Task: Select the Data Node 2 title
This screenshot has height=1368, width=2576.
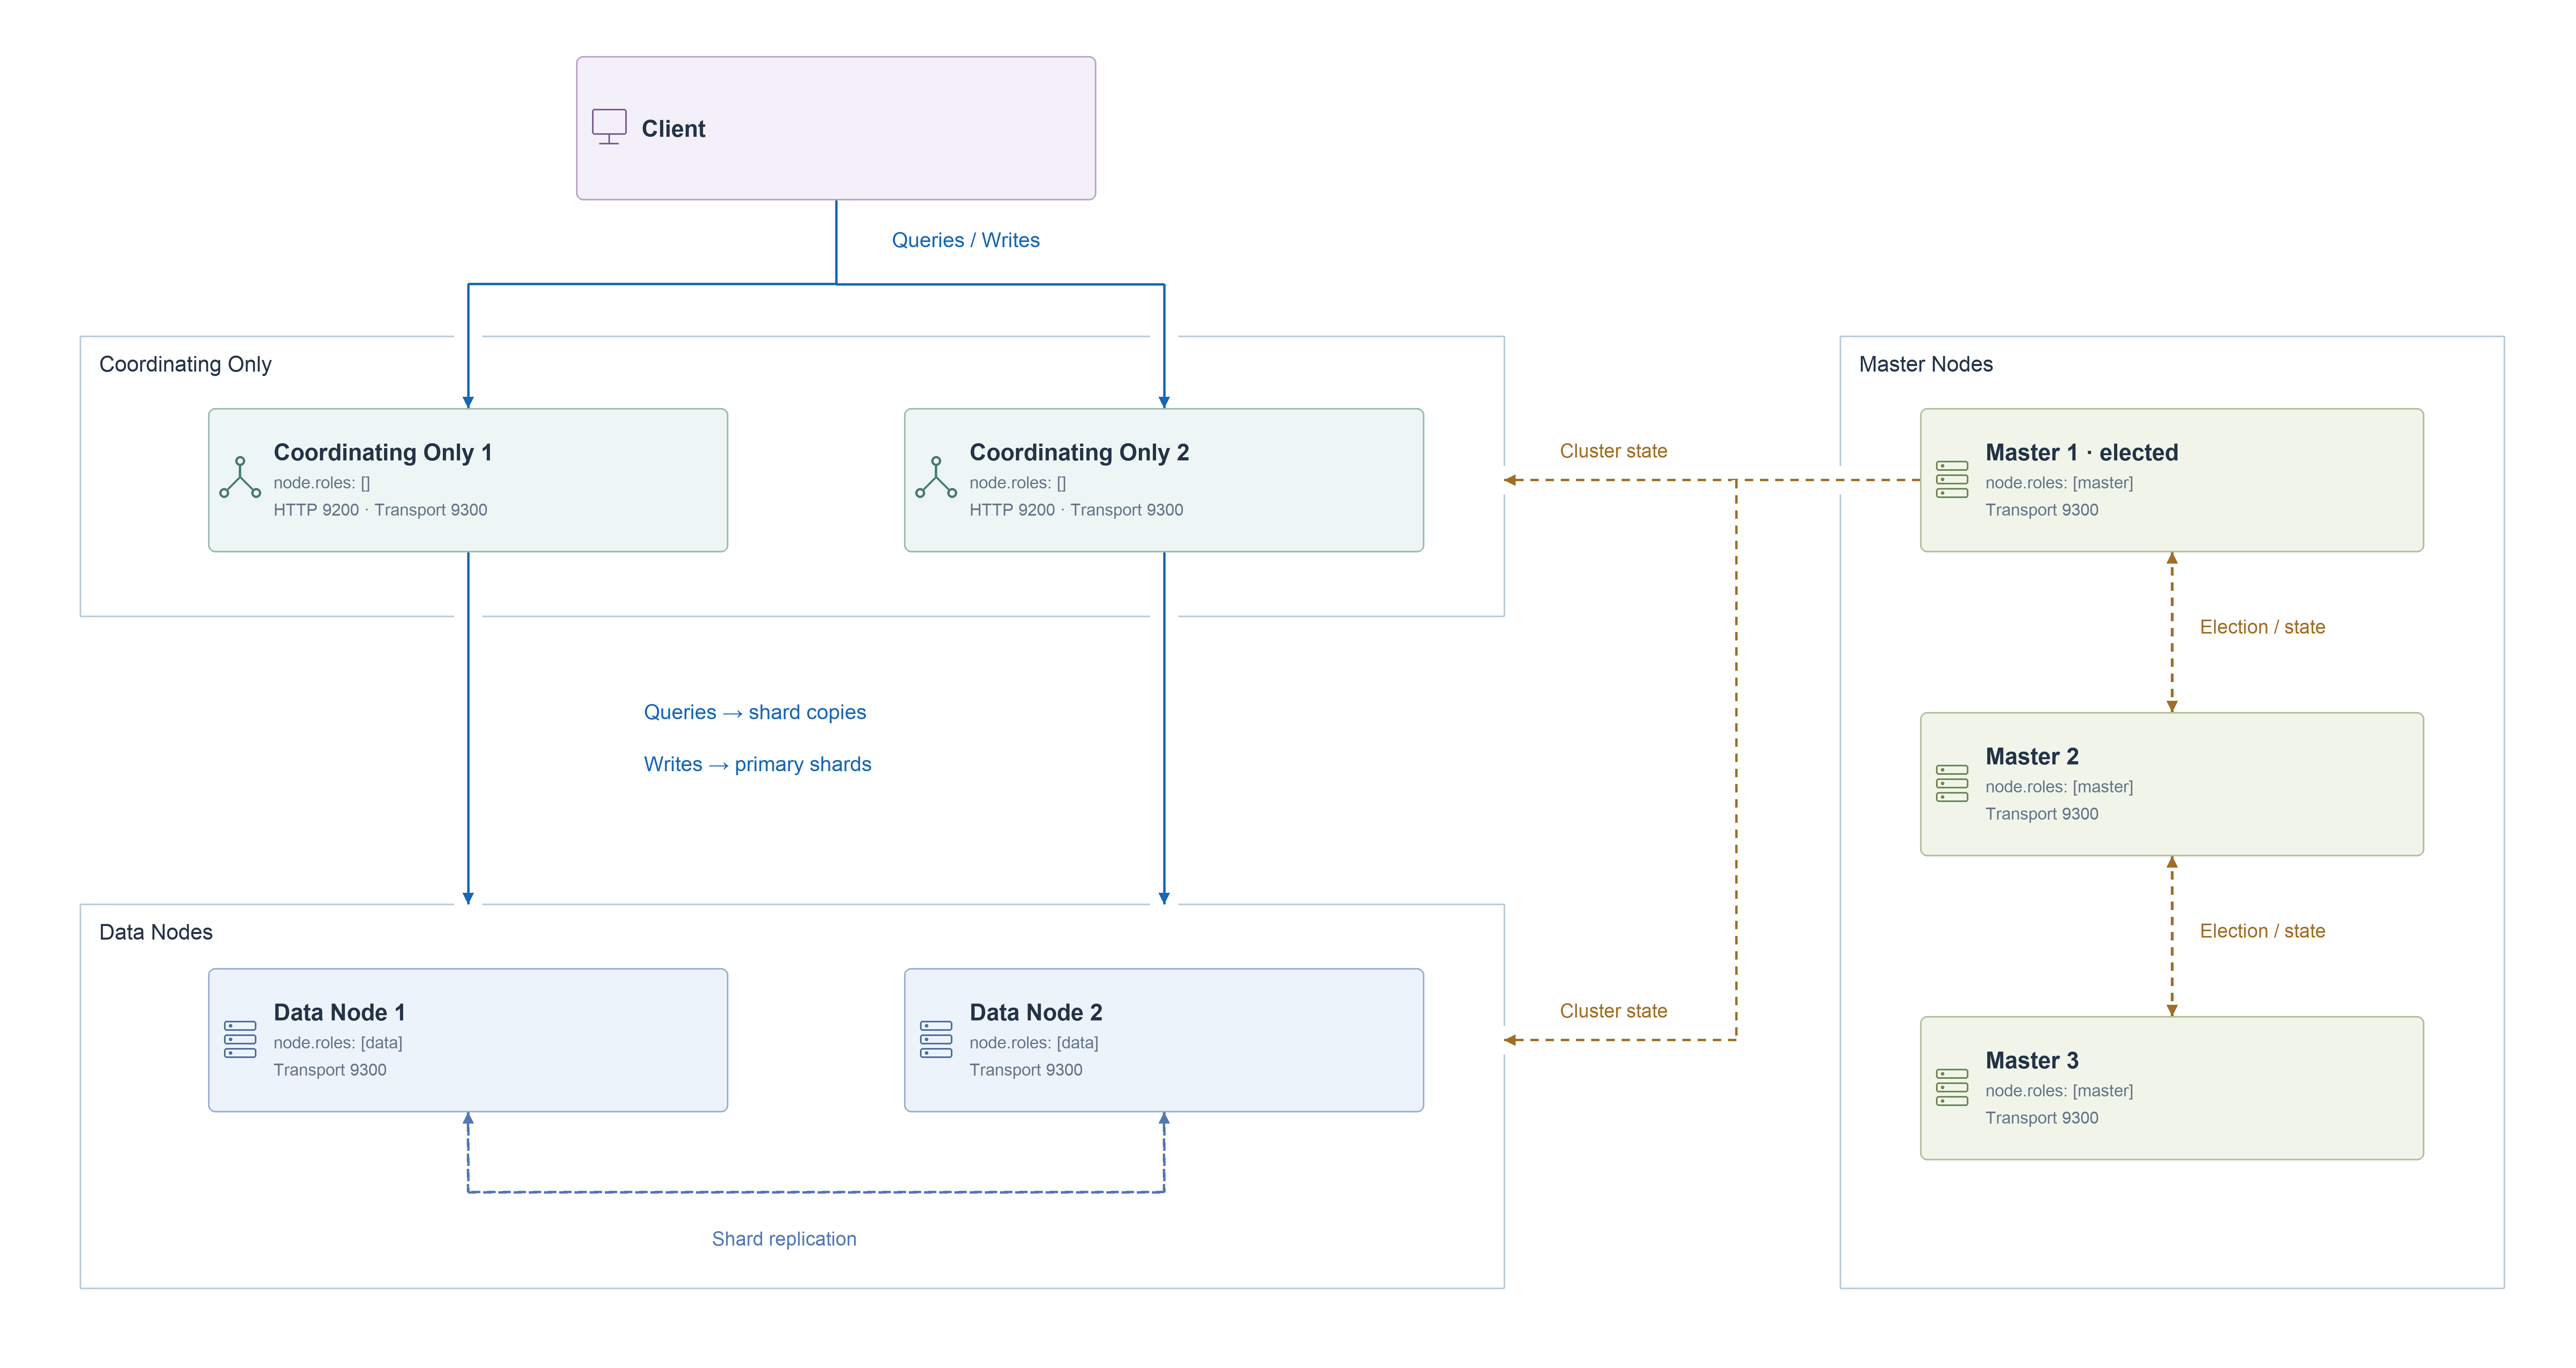Action: pyautogui.click(x=1036, y=1013)
